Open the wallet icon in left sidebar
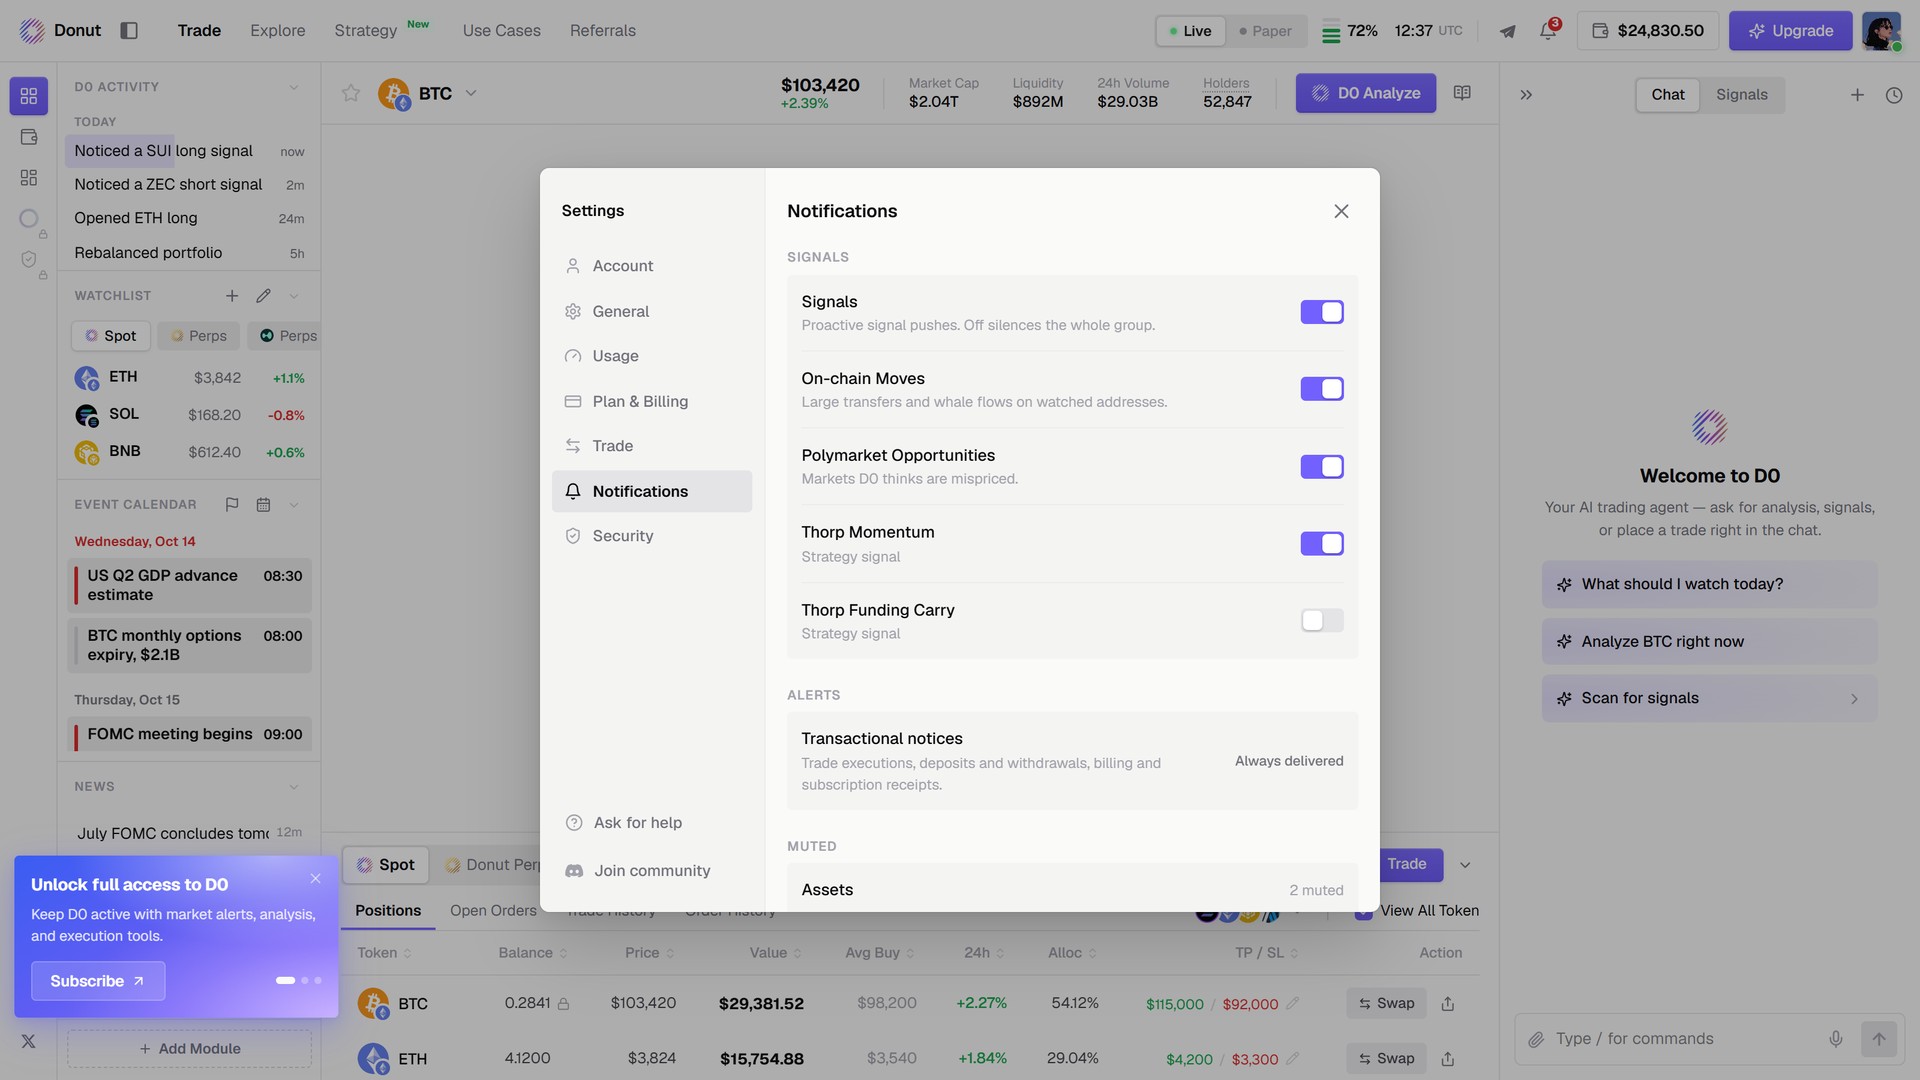The height and width of the screenshot is (1080, 1920). point(29,137)
